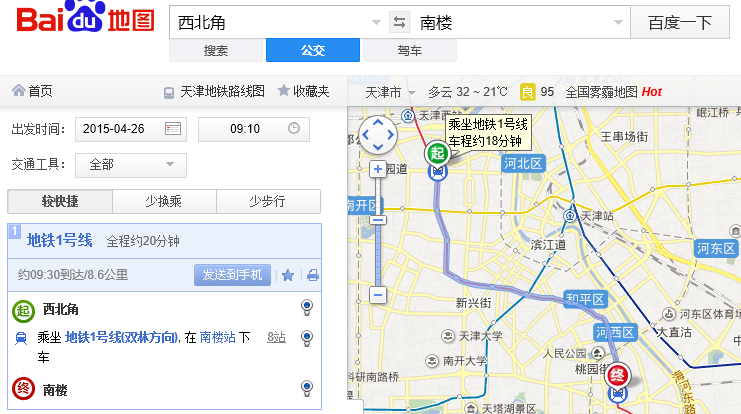Screen dimensions: 741x414
Task: Click the 南开大学 icon on map
Action: pos(432,361)
